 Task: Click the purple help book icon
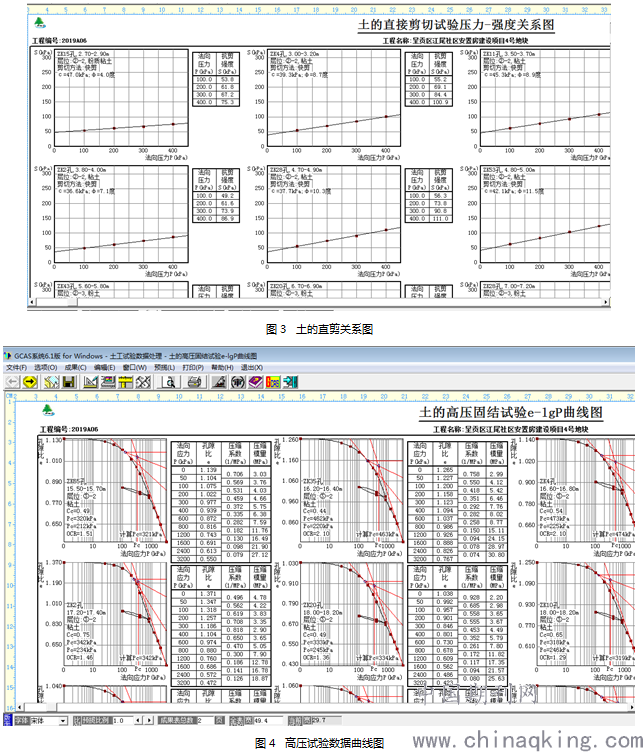tap(255, 382)
